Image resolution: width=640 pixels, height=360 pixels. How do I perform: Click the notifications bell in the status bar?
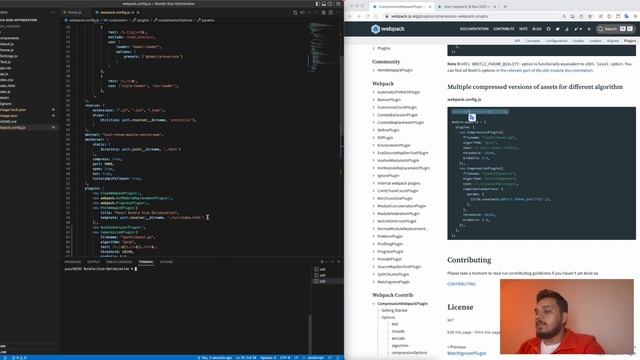(x=338, y=358)
